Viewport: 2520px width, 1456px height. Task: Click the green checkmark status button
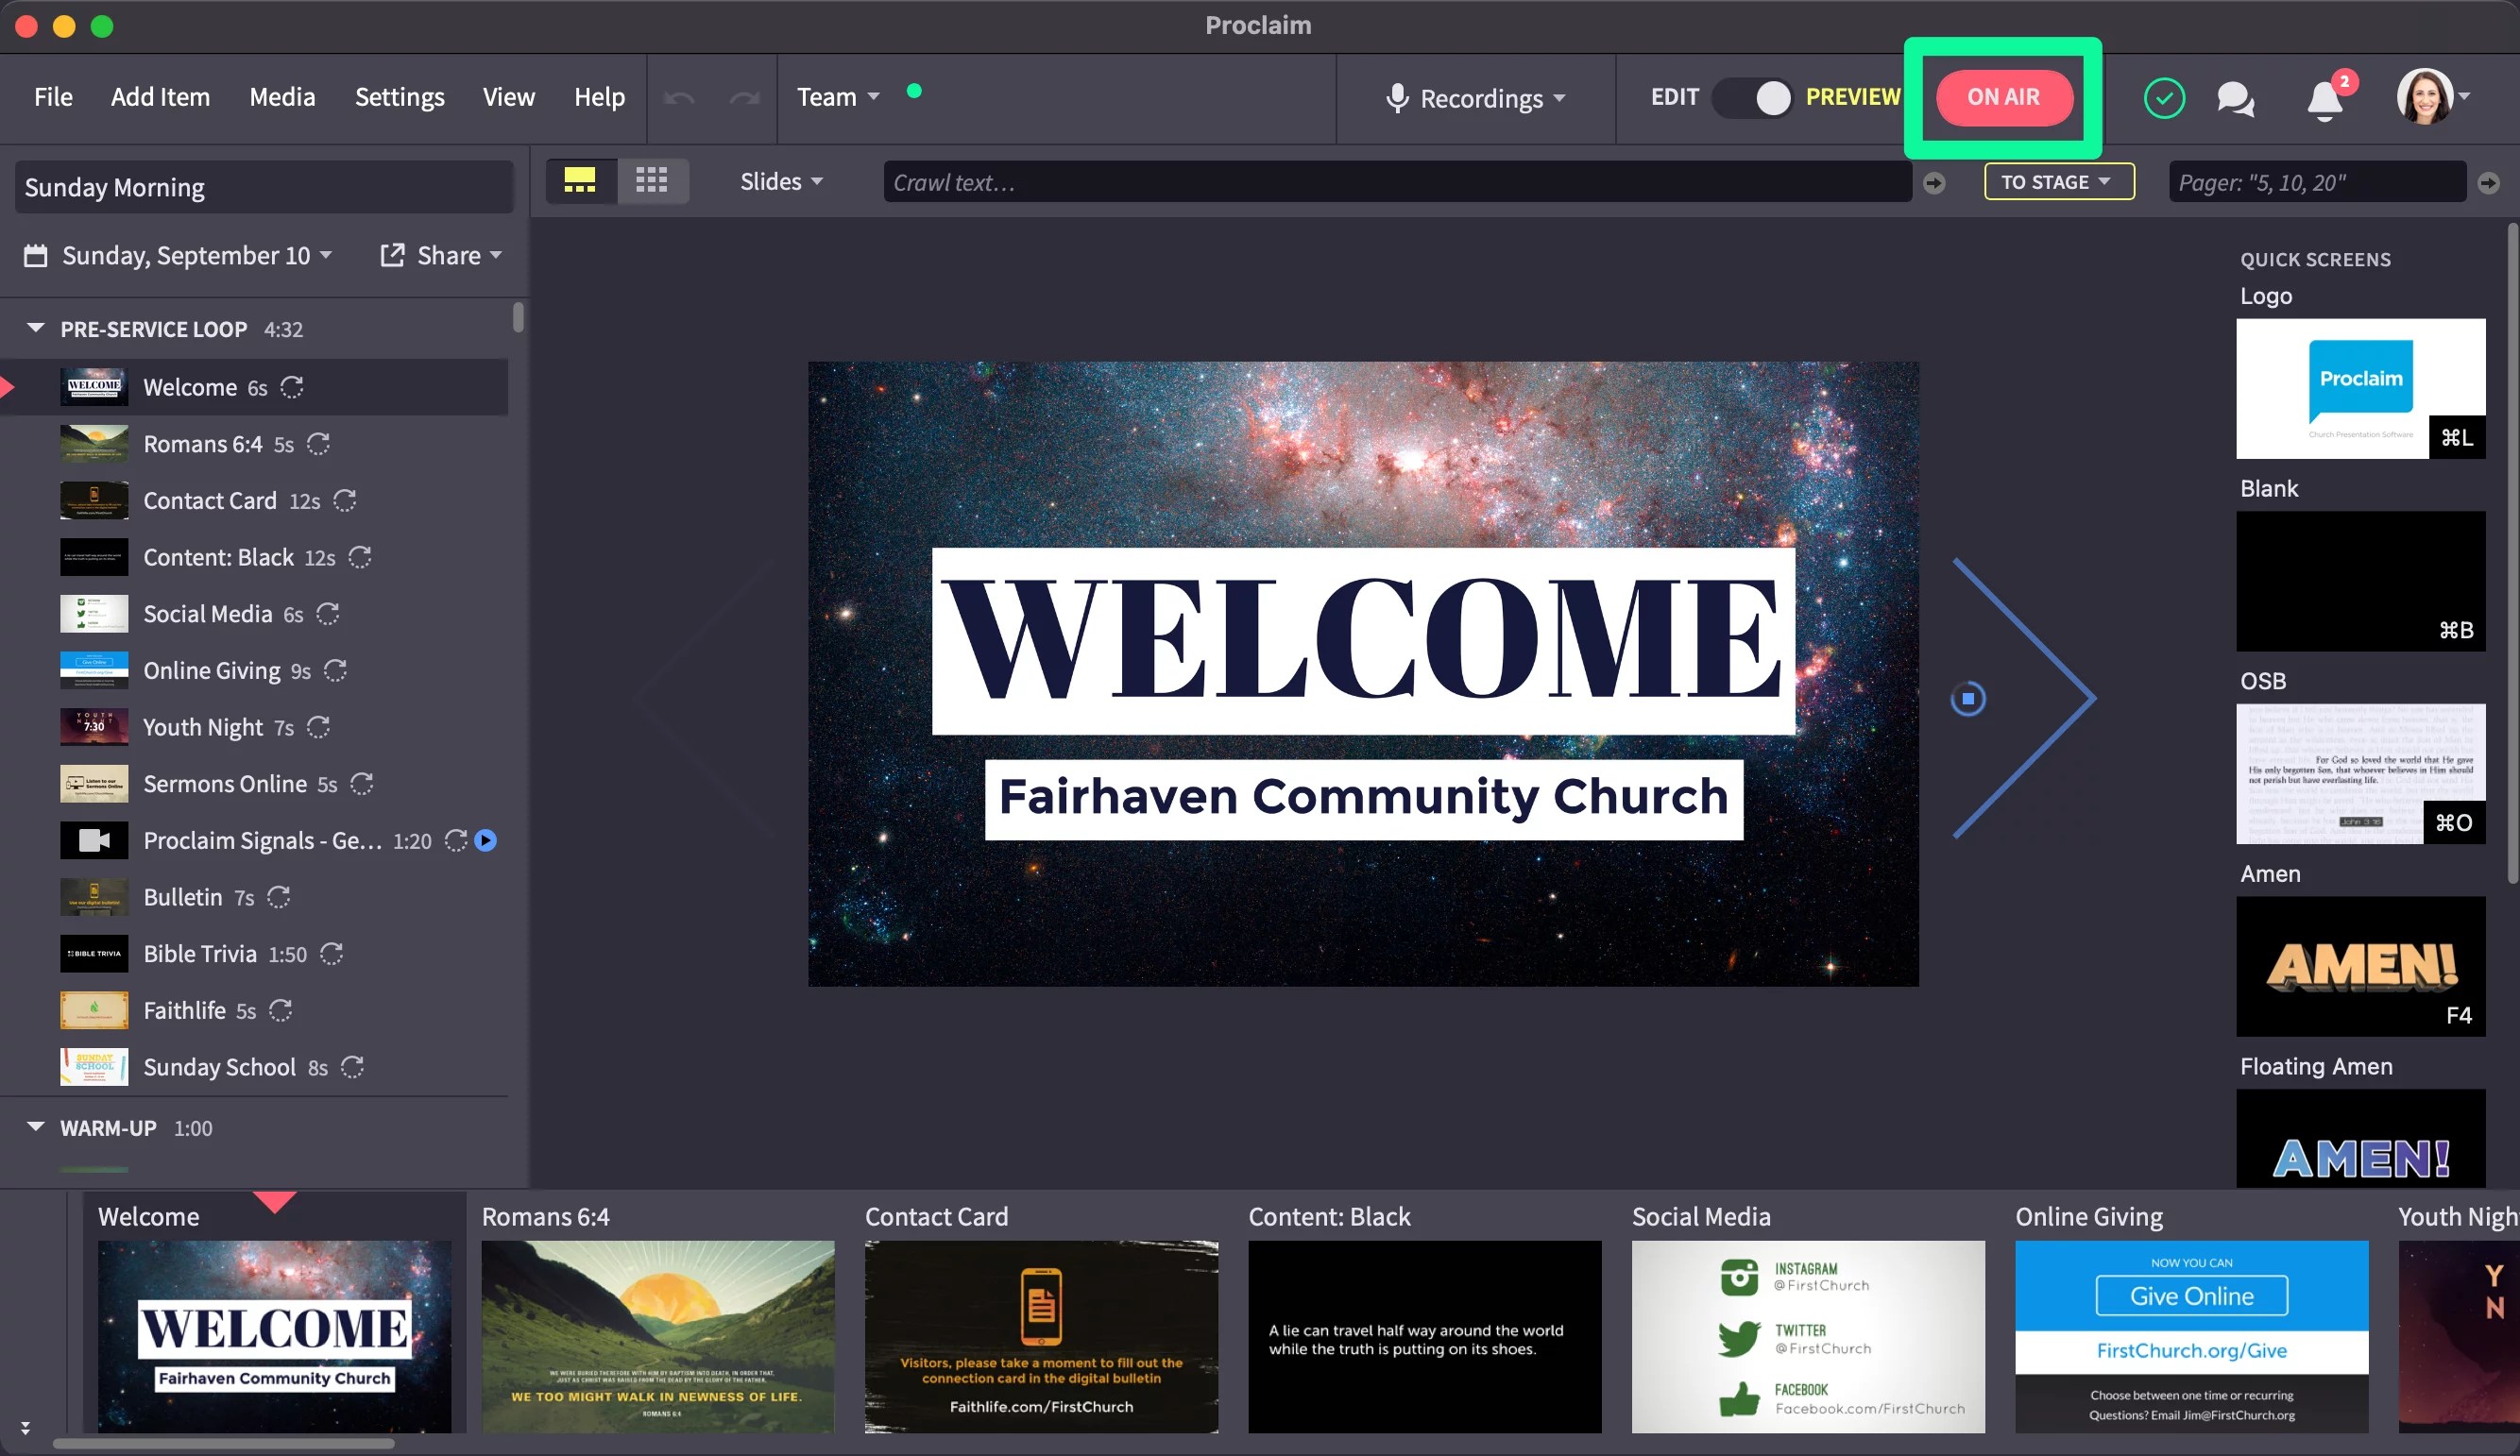pyautogui.click(x=2164, y=97)
